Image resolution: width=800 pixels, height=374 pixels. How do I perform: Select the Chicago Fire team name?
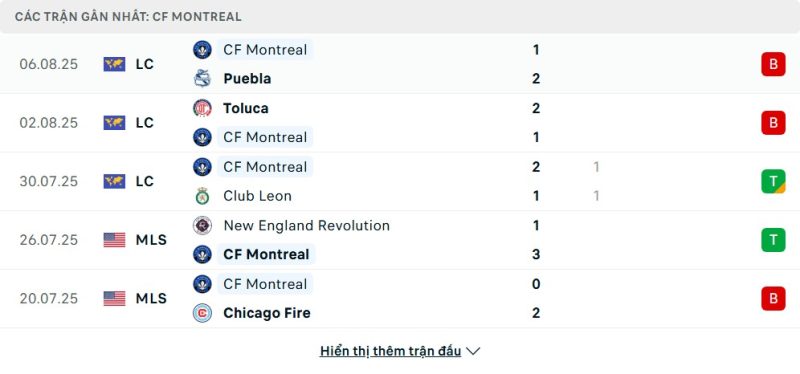(x=267, y=313)
